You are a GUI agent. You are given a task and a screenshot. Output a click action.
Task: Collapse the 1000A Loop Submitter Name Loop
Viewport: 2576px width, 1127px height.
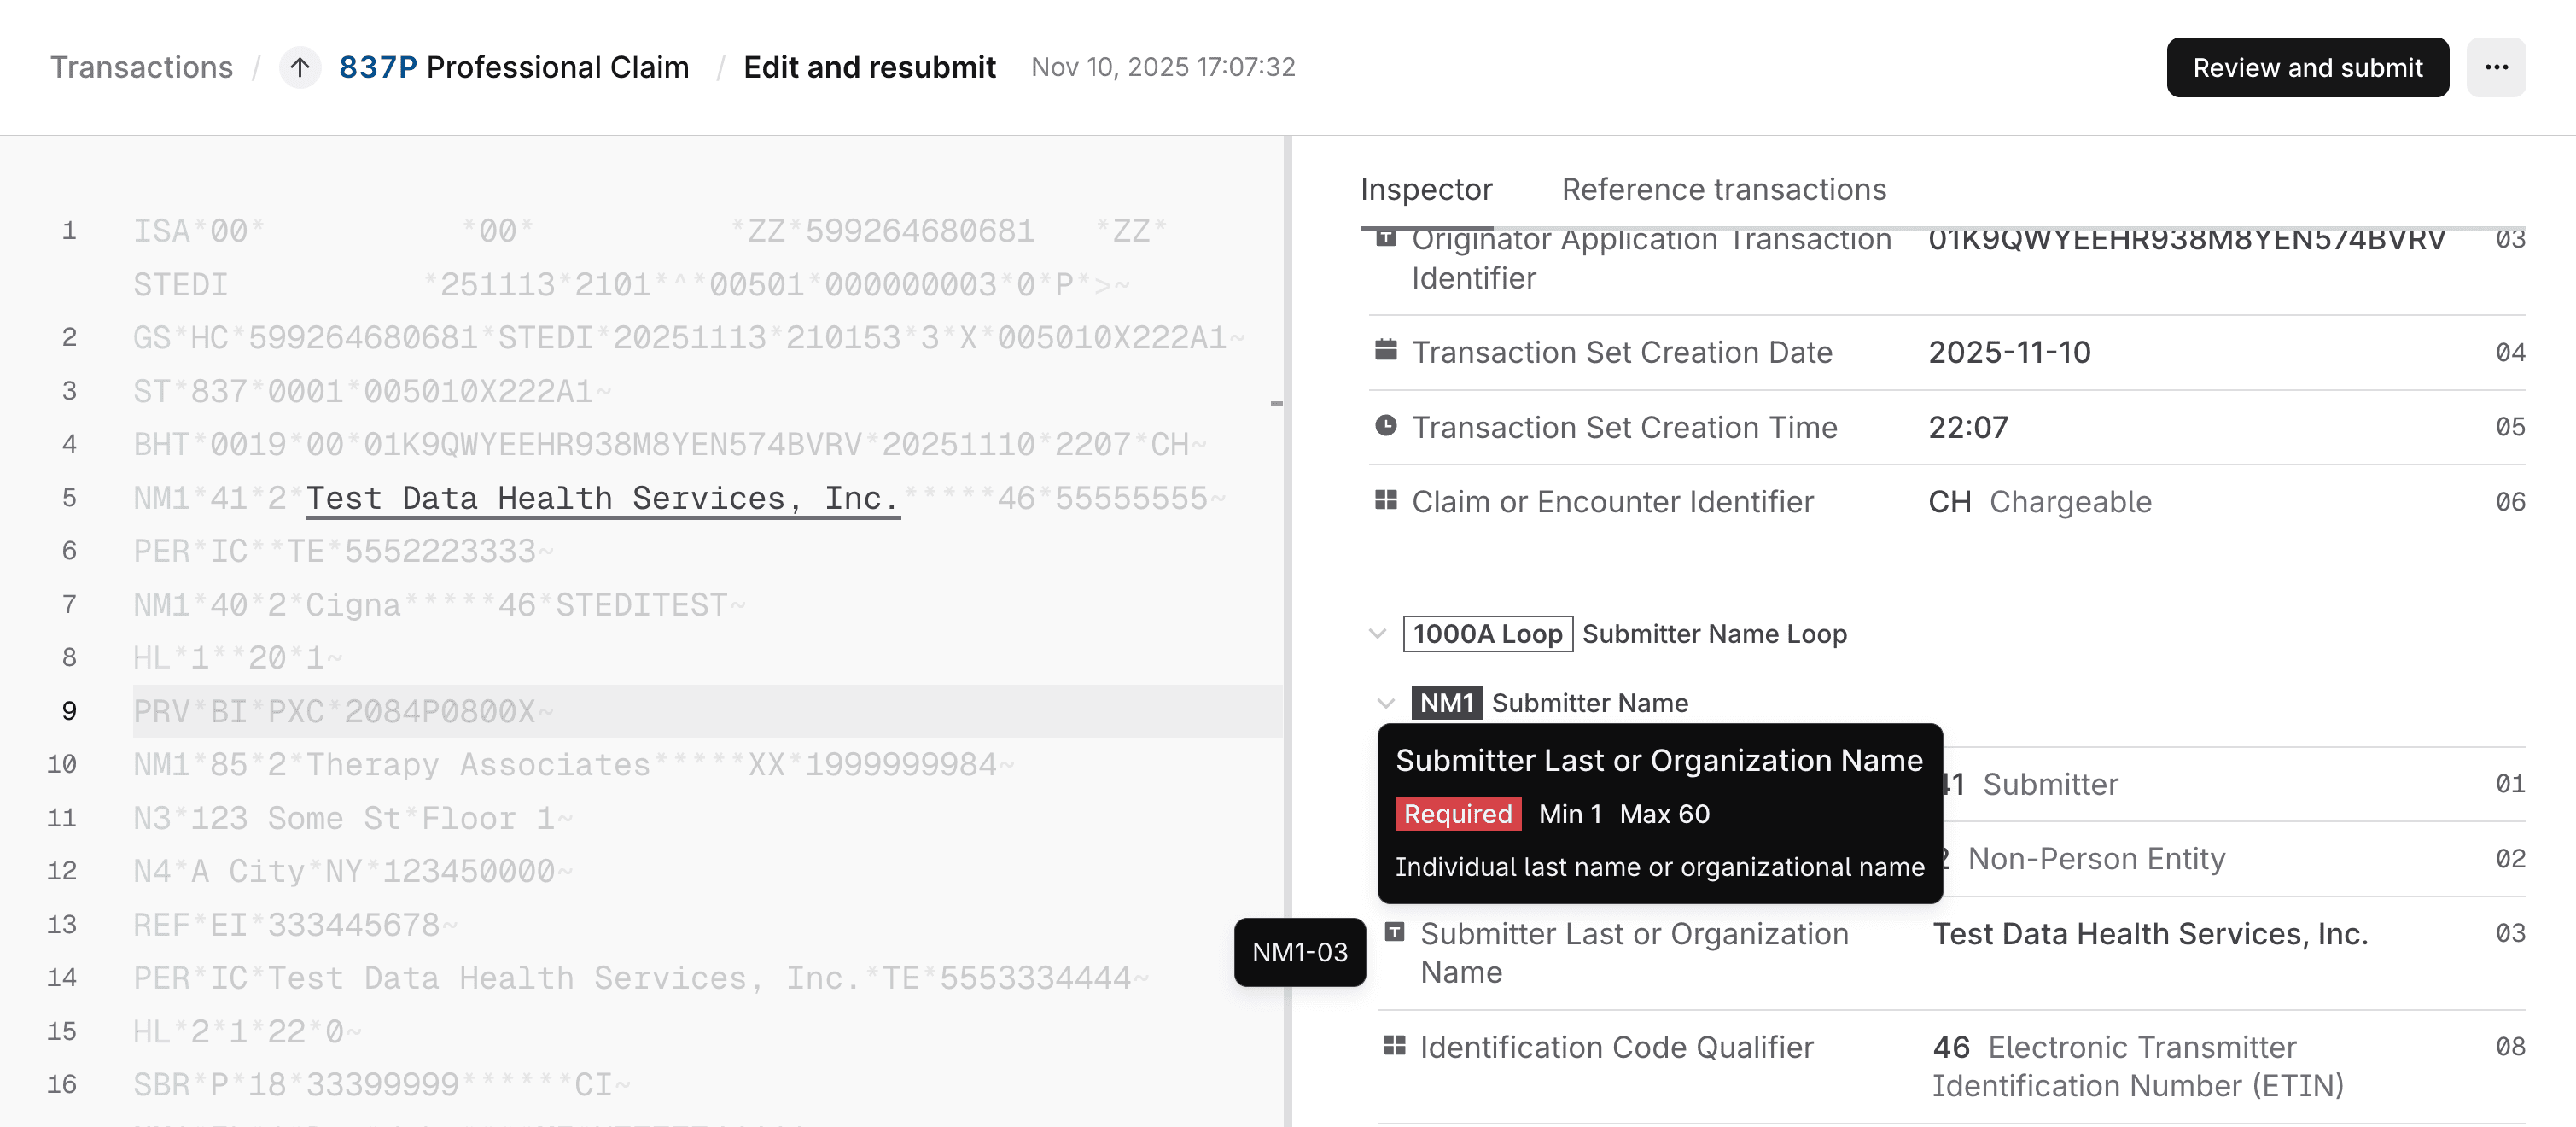(1378, 634)
